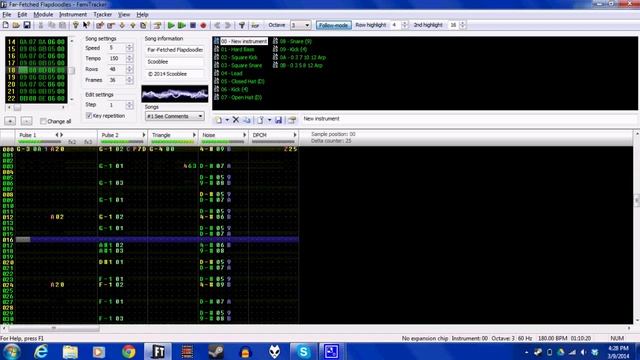The height and width of the screenshot is (360, 640).
Task: Expand DPCM effect columns
Action: point(295,135)
